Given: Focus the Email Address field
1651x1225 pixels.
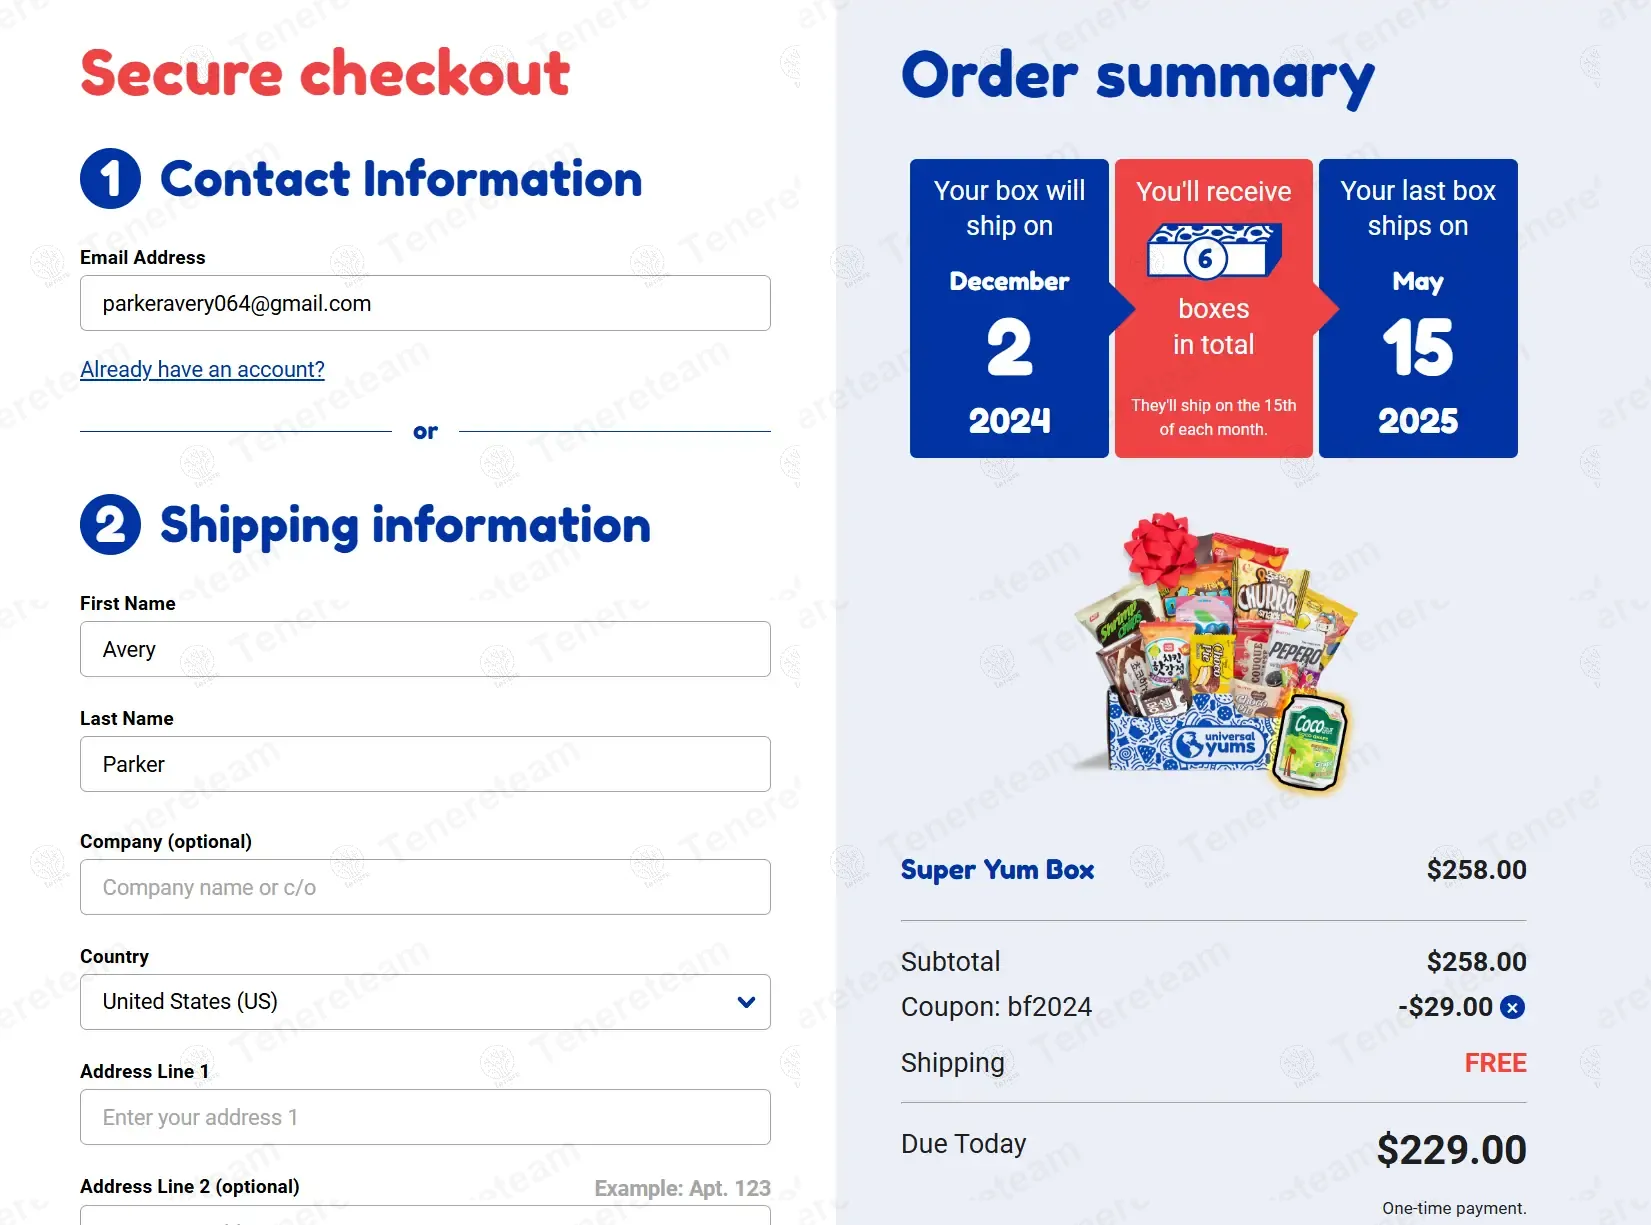Looking at the screenshot, I should click(x=425, y=303).
